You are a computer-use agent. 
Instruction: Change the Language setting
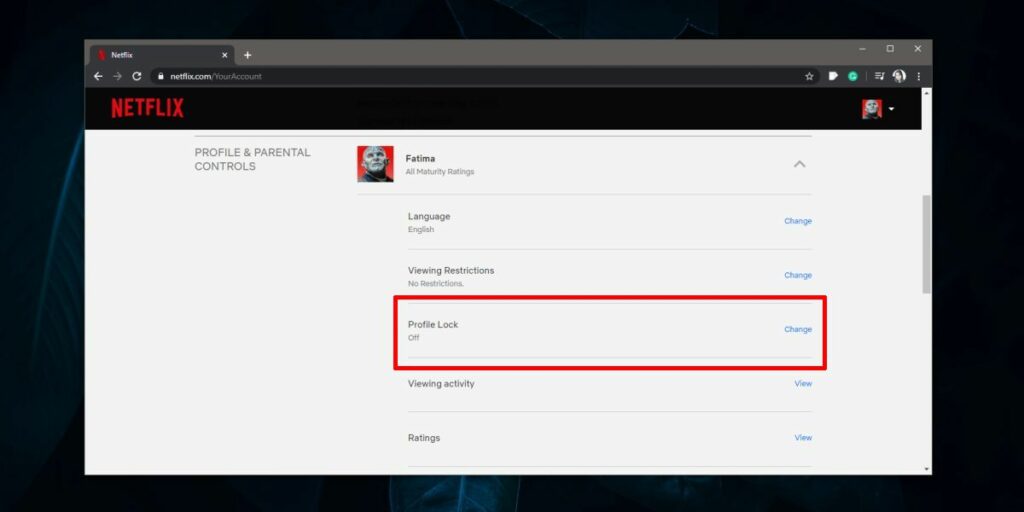click(798, 221)
